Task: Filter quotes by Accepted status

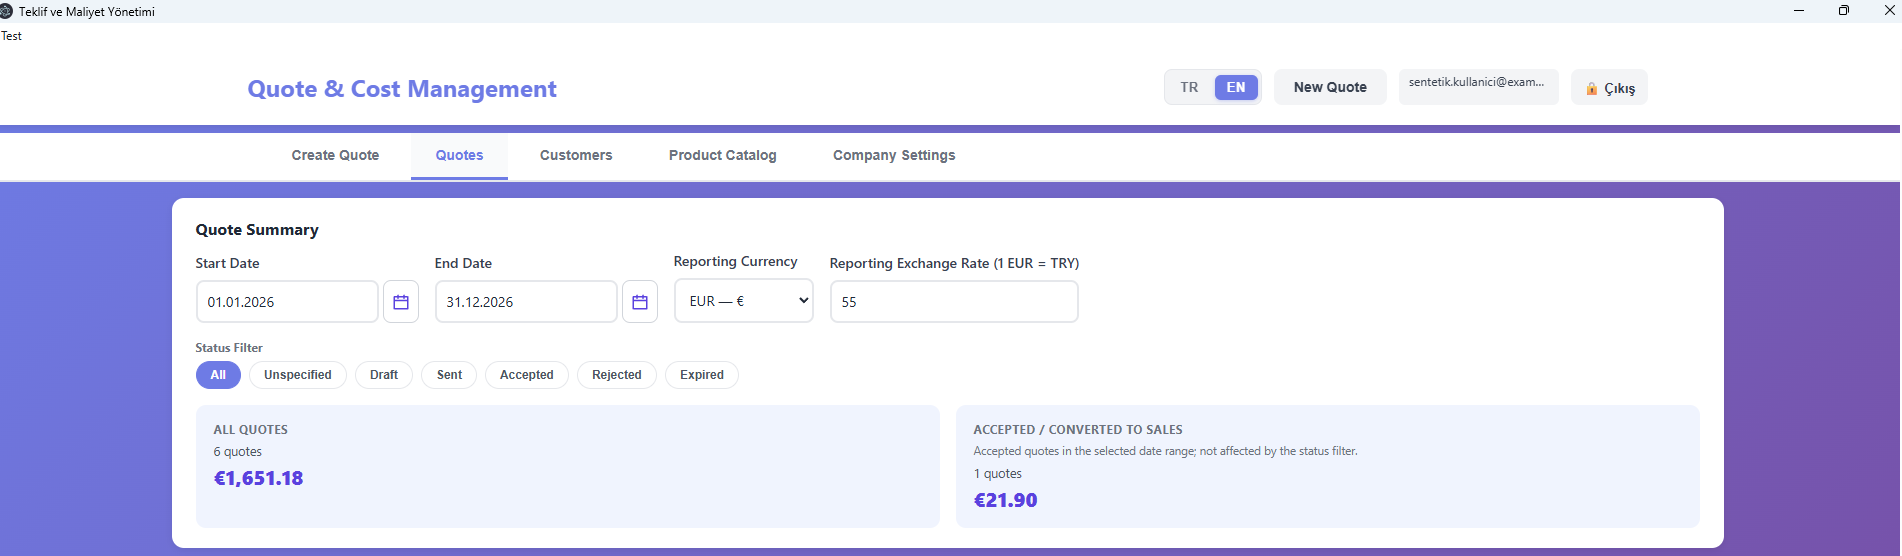Action: point(527,375)
